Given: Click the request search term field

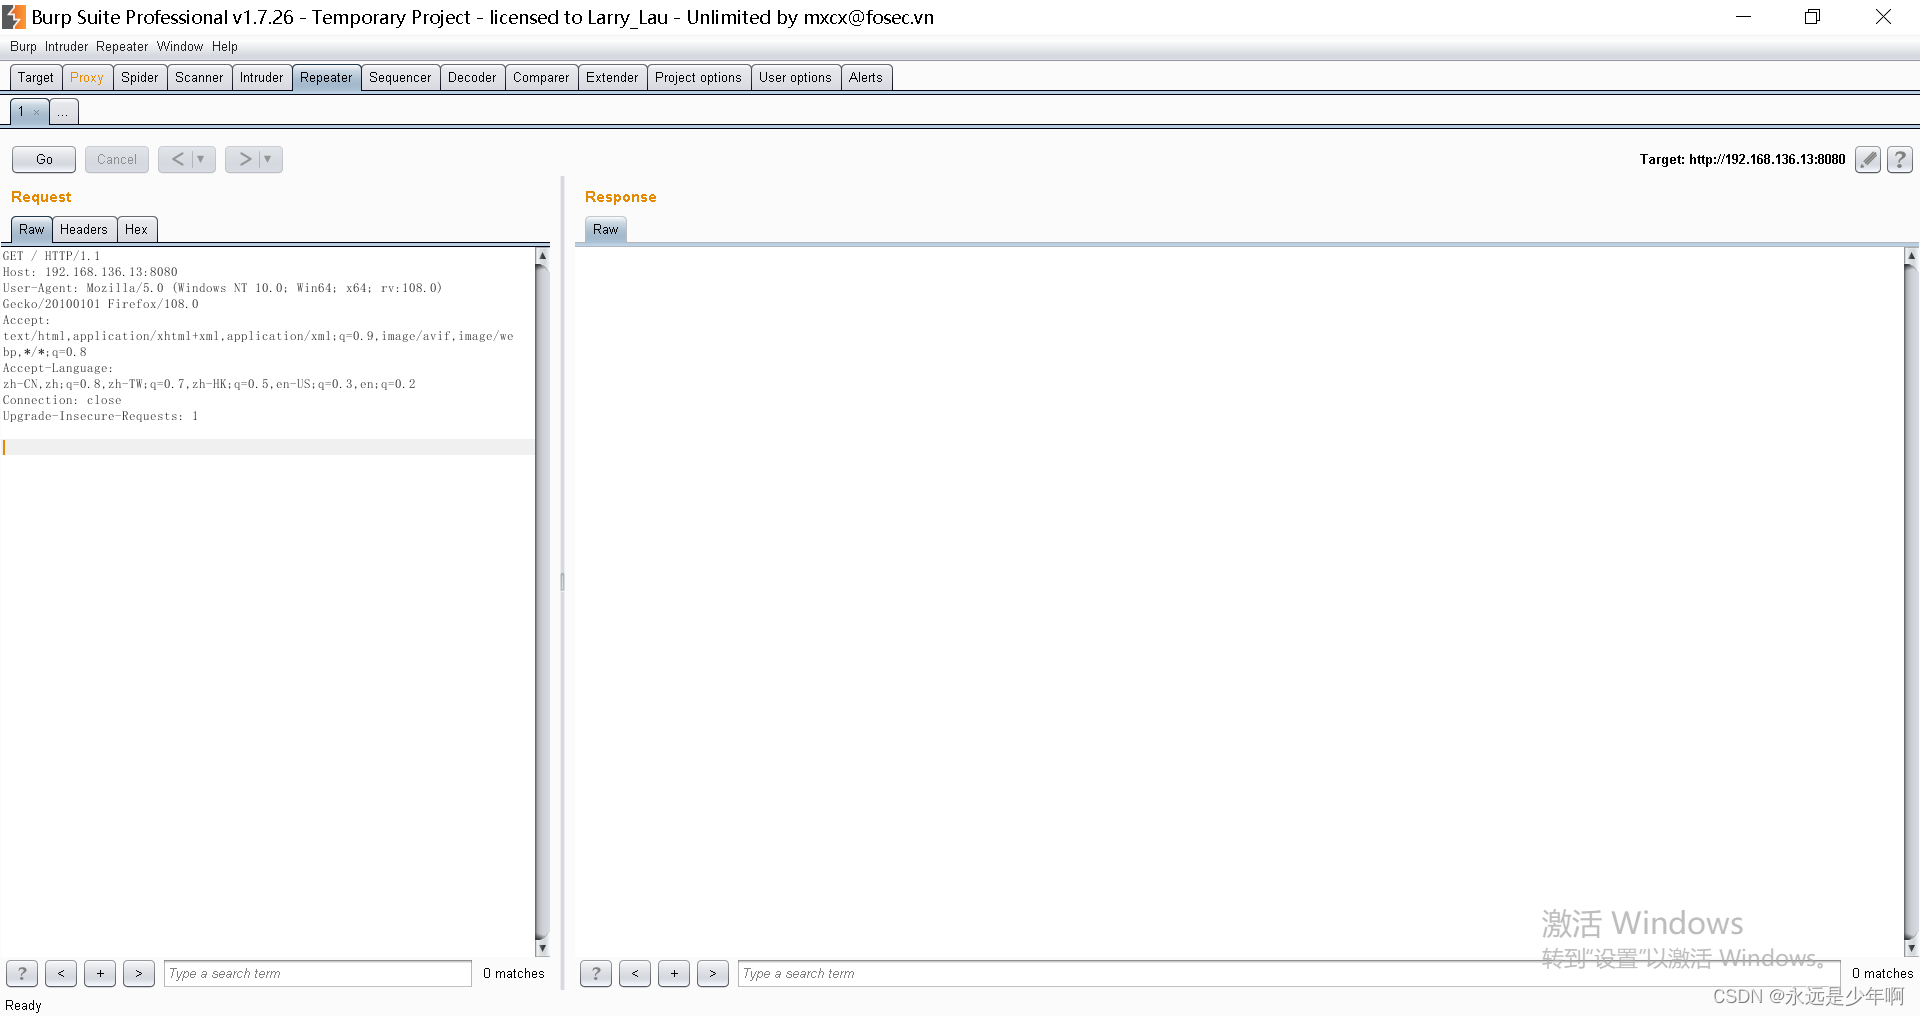Looking at the screenshot, I should pos(317,973).
